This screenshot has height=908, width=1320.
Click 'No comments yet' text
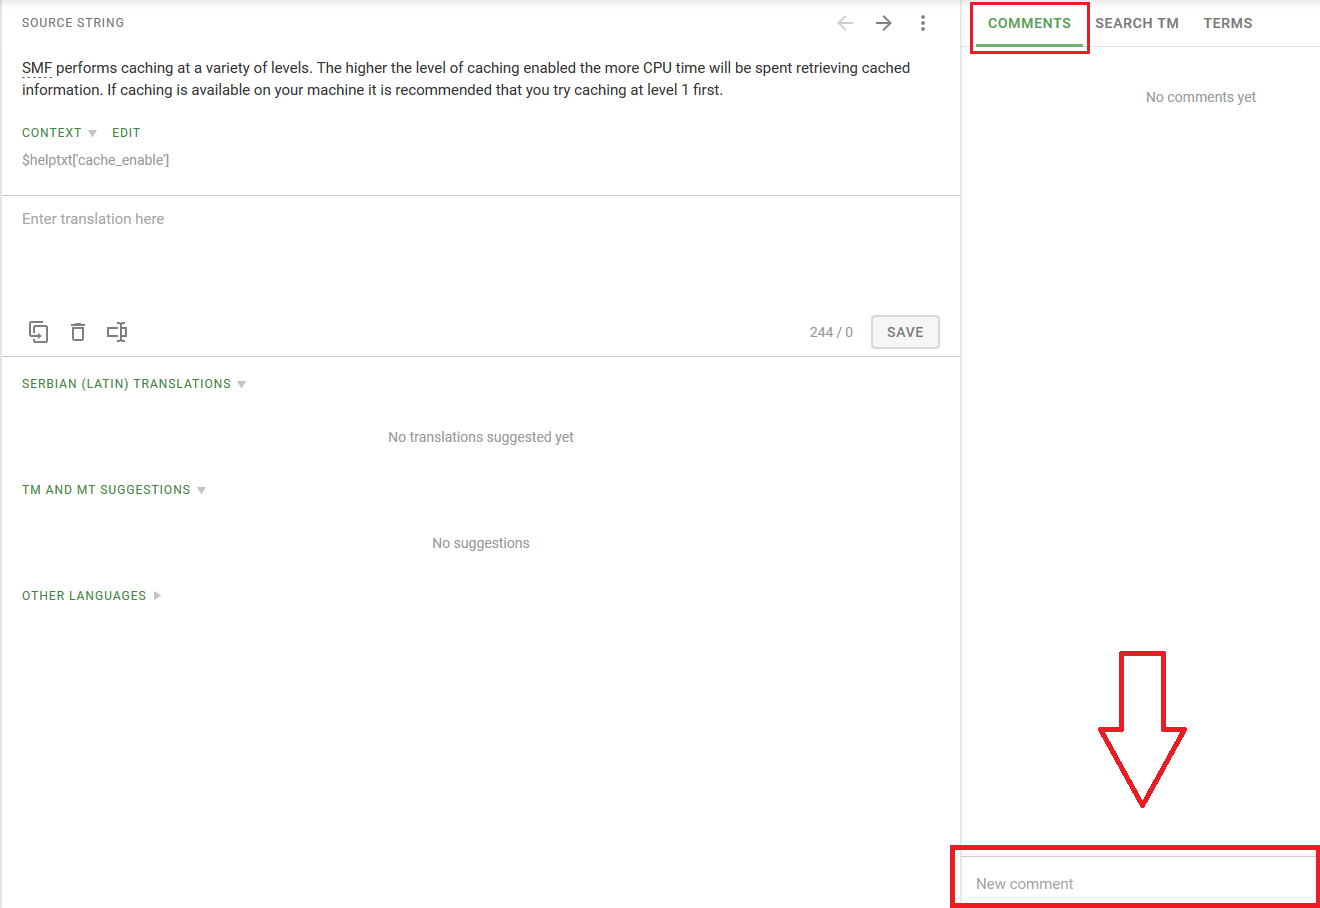point(1201,97)
